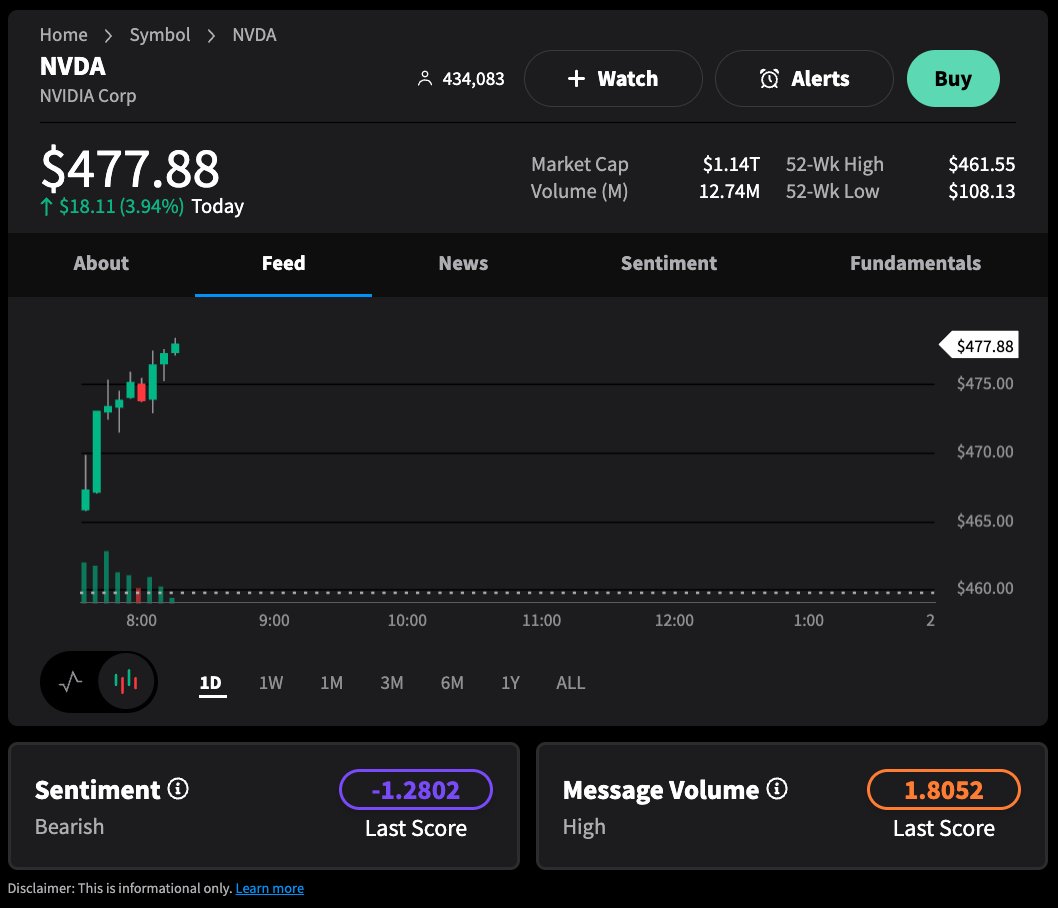1058x908 pixels.
Task: Click the 10:00 time axis label
Action: [x=407, y=621]
